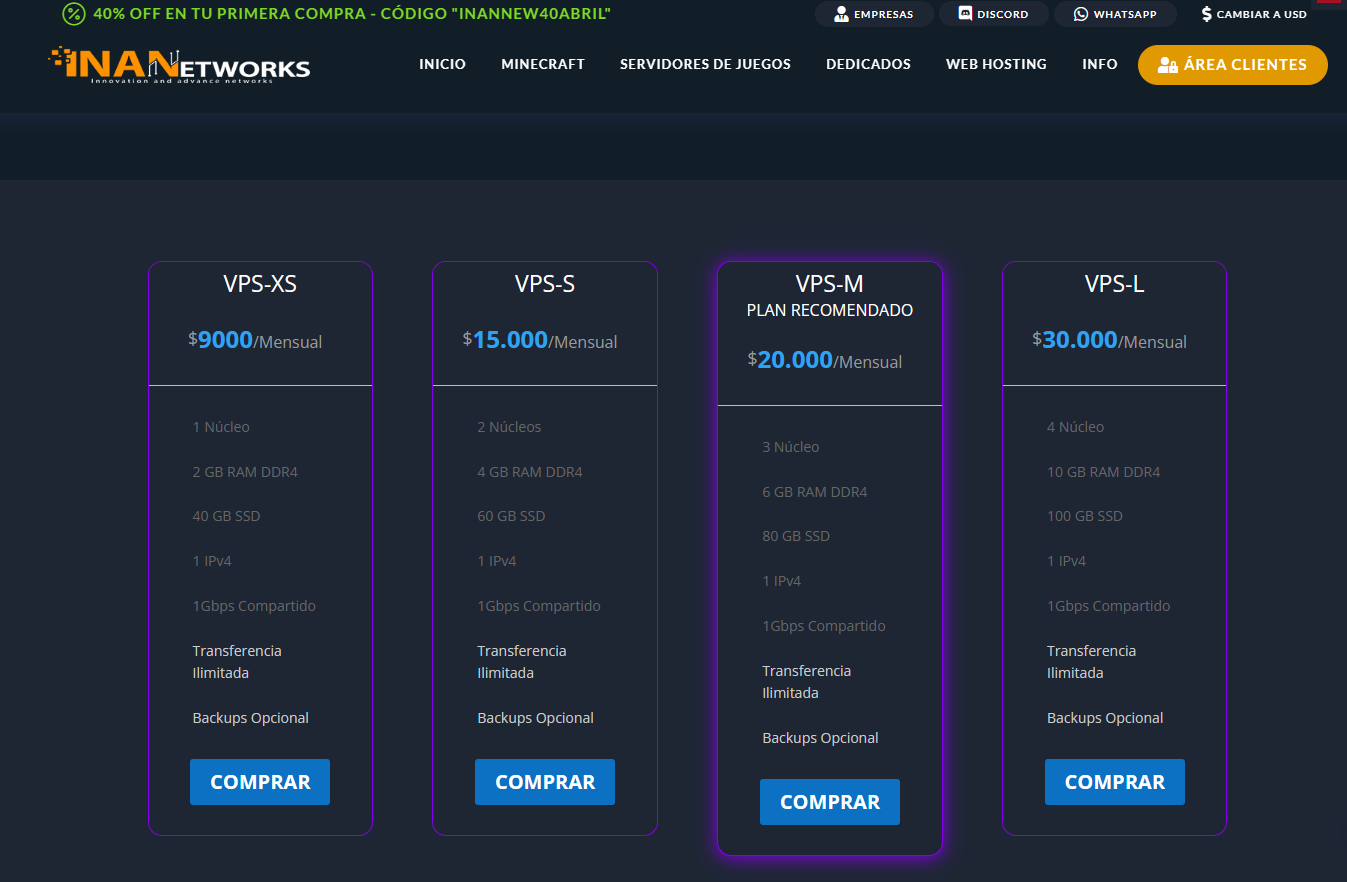Click Comprar under the VPS-L plan
The height and width of the screenshot is (882, 1347).
point(1114,782)
